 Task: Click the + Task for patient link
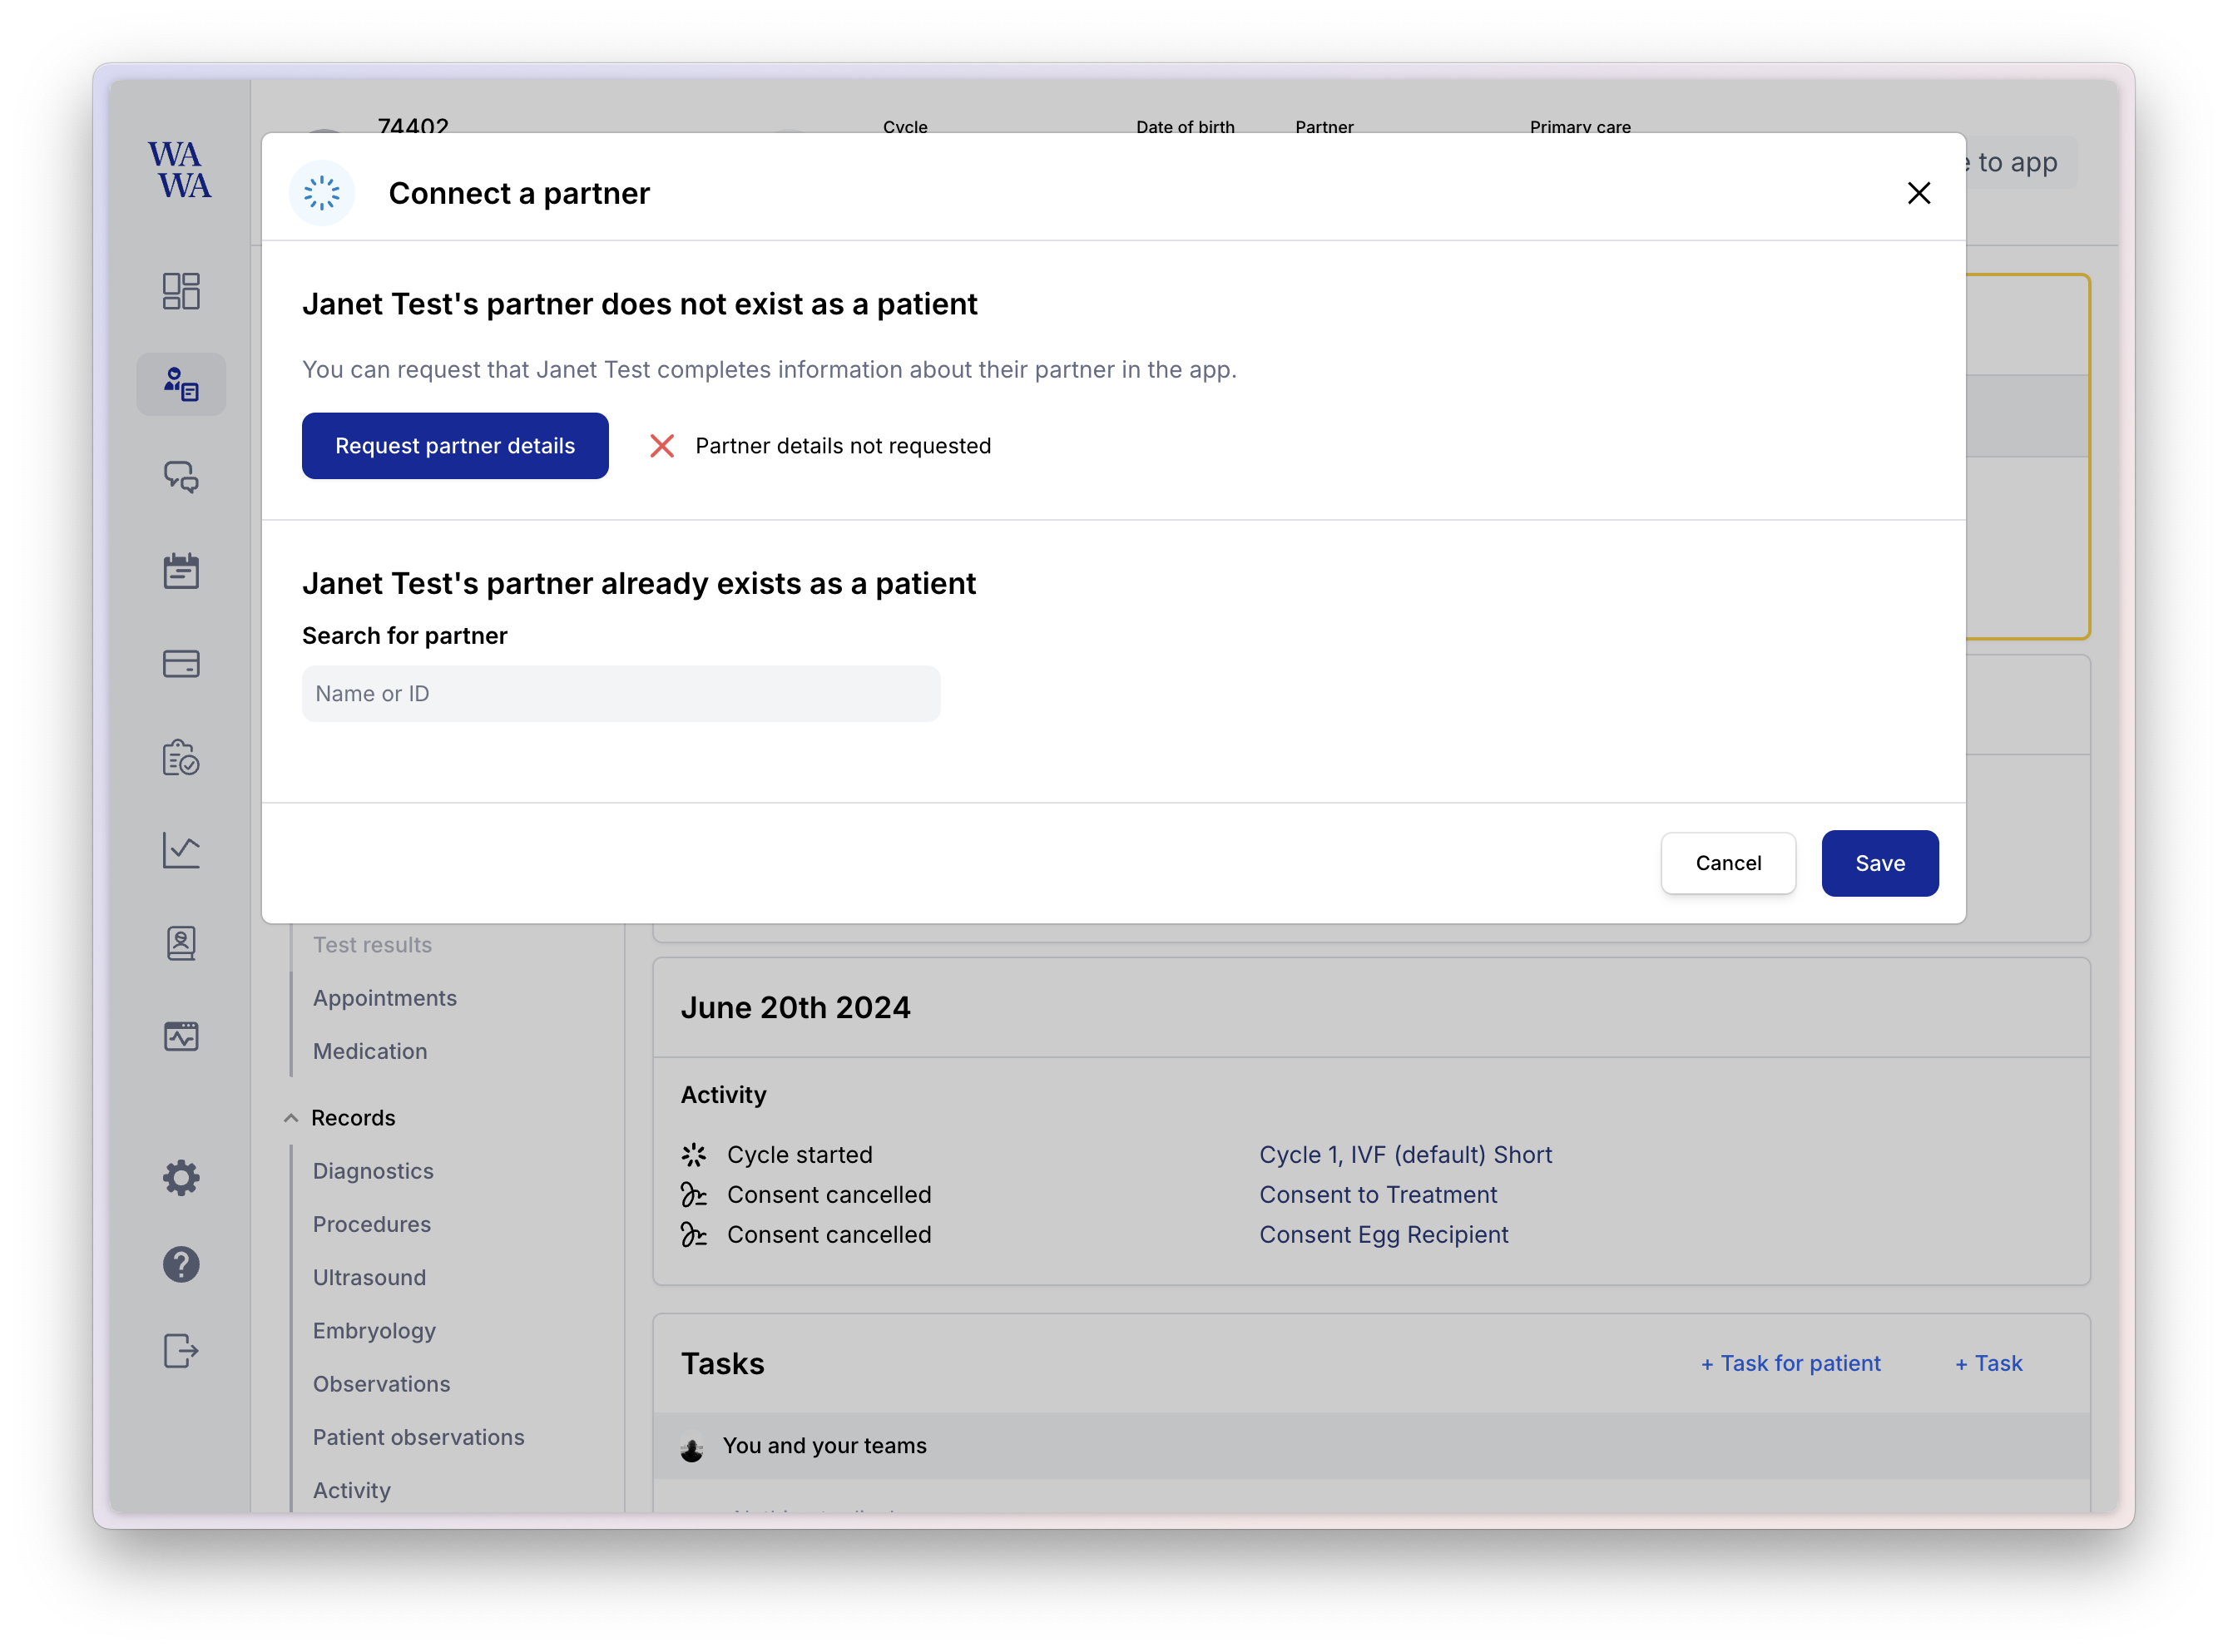coord(1790,1364)
